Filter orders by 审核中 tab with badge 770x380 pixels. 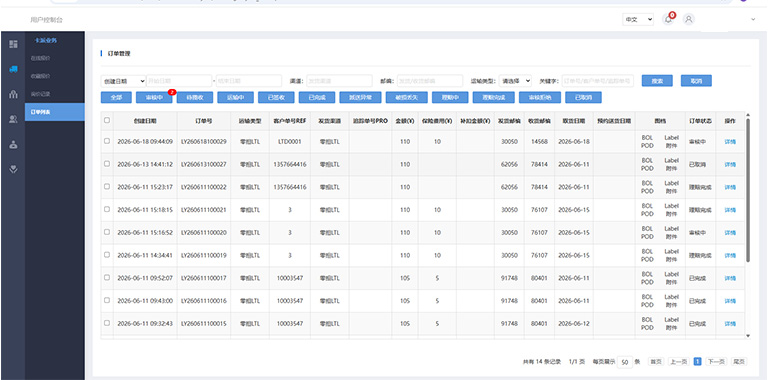pos(155,97)
